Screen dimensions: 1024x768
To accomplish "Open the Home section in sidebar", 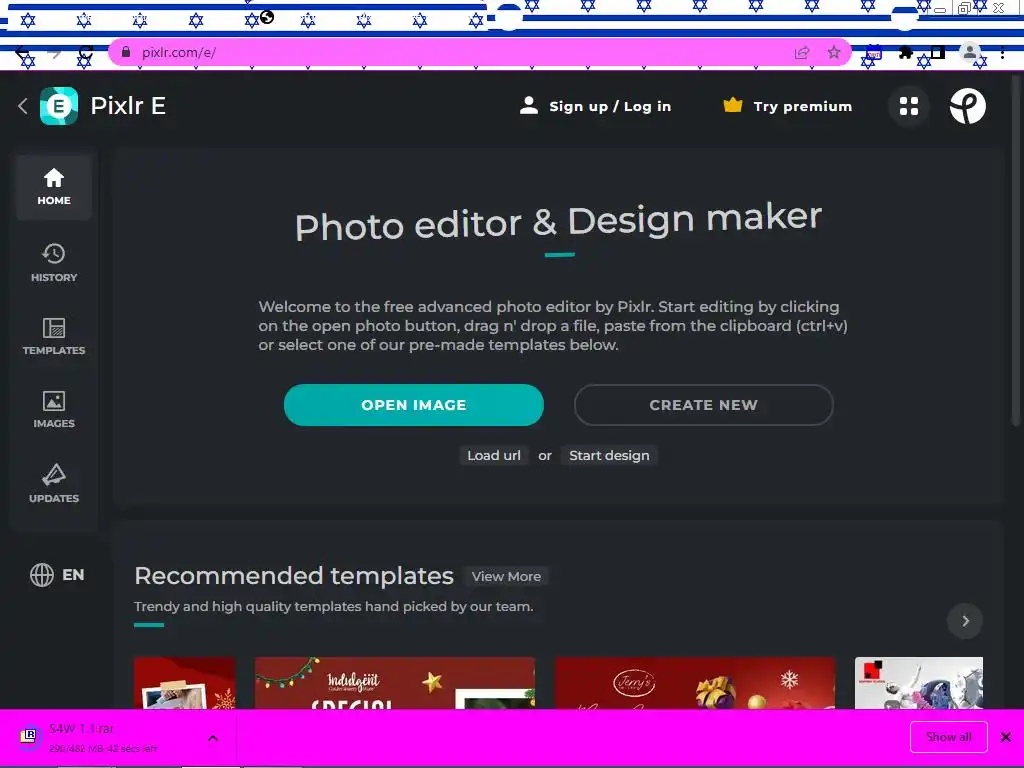I will pos(54,187).
